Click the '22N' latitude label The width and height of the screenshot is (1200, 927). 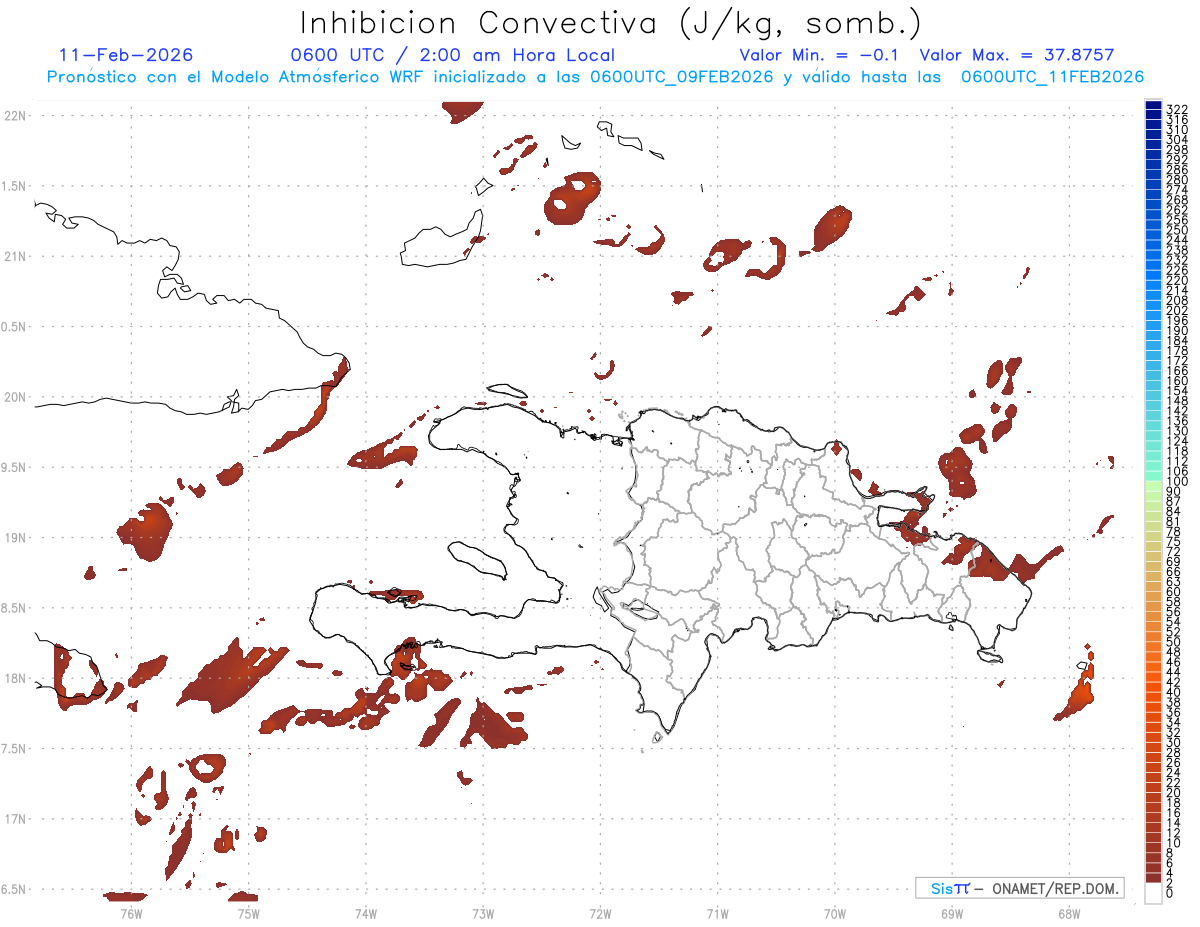15,116
